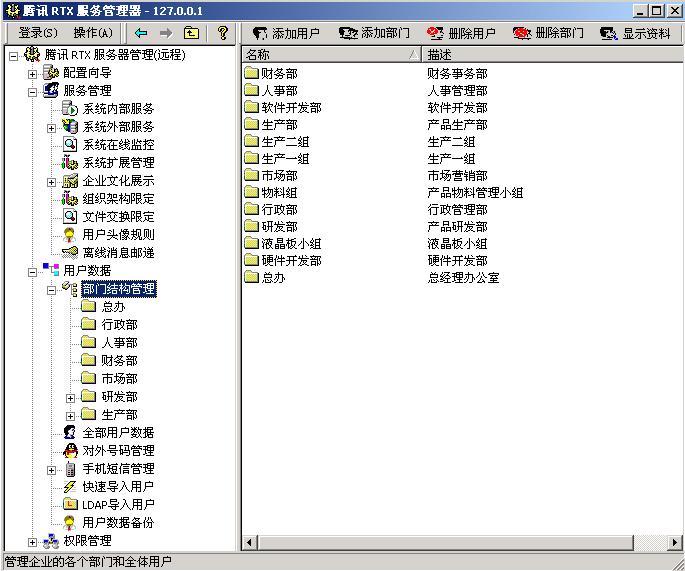Select 用户头像规则 icon in tree
Viewport: 685px width, 571px height.
(x=70, y=234)
